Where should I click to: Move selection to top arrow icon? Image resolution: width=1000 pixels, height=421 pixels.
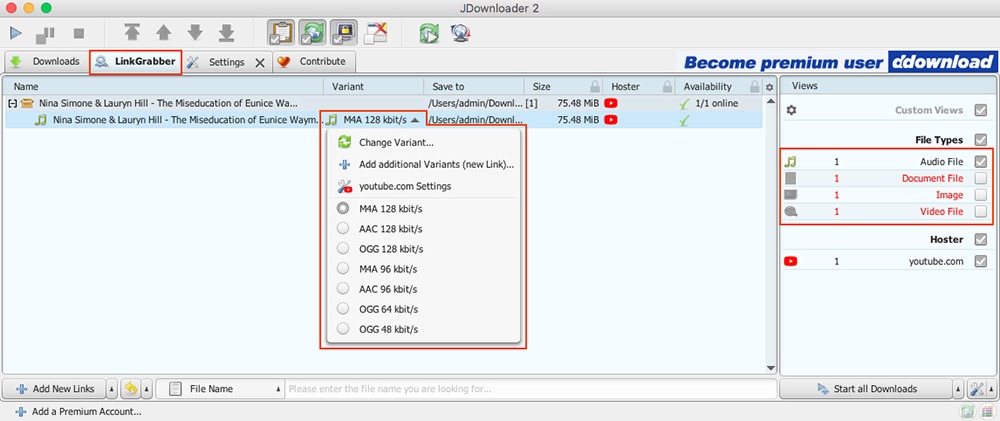click(132, 33)
